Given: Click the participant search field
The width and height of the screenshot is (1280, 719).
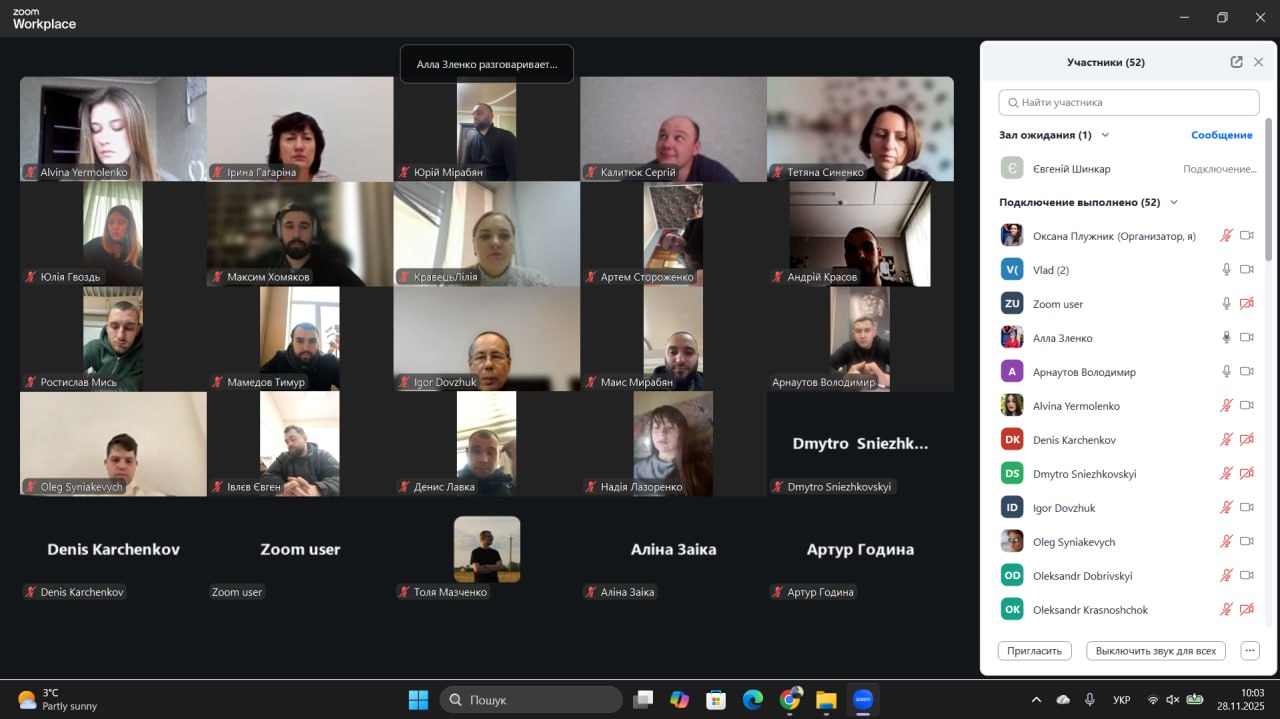Looking at the screenshot, I should click(1128, 102).
